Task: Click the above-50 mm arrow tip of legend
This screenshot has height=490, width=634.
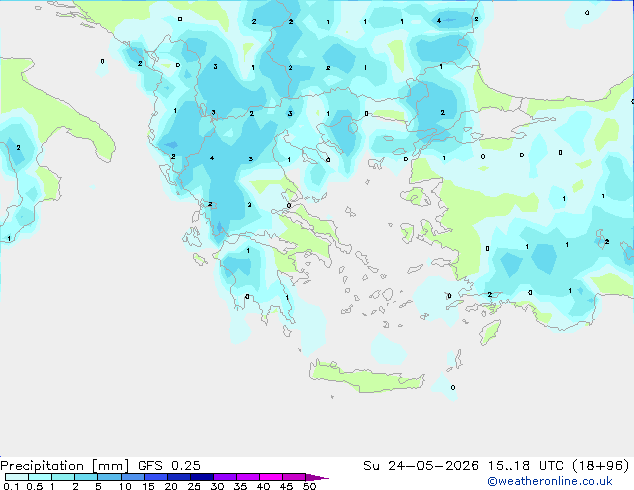Action: click(317, 477)
